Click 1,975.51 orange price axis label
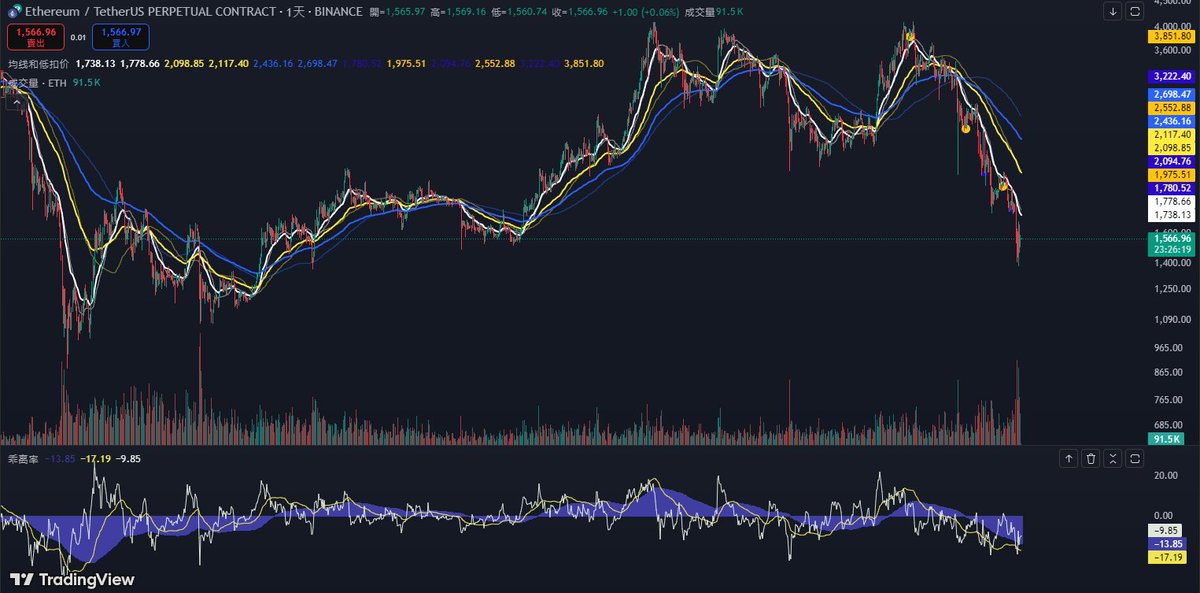1200x593 pixels. [x=1171, y=175]
